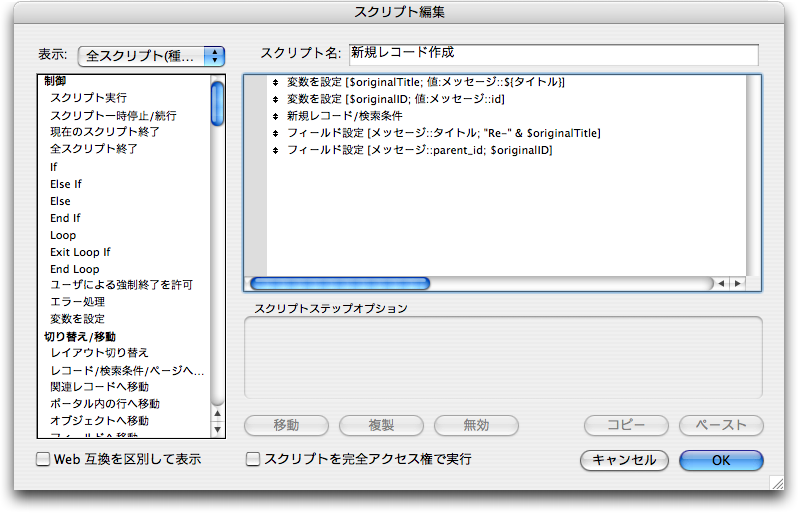Click the horizontal scrollbar thumb in script area
Screen dimensions: 798x513
coord(340,284)
